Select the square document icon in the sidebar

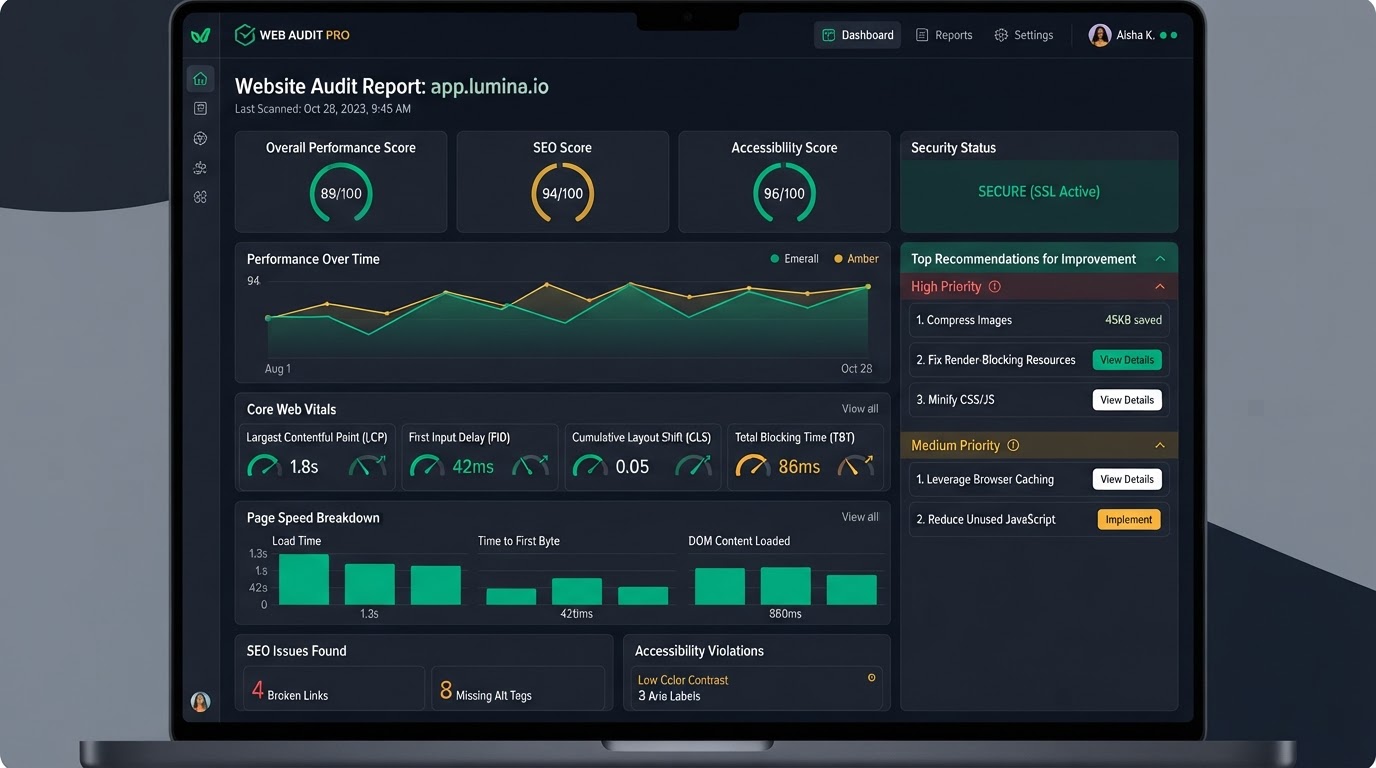click(200, 108)
